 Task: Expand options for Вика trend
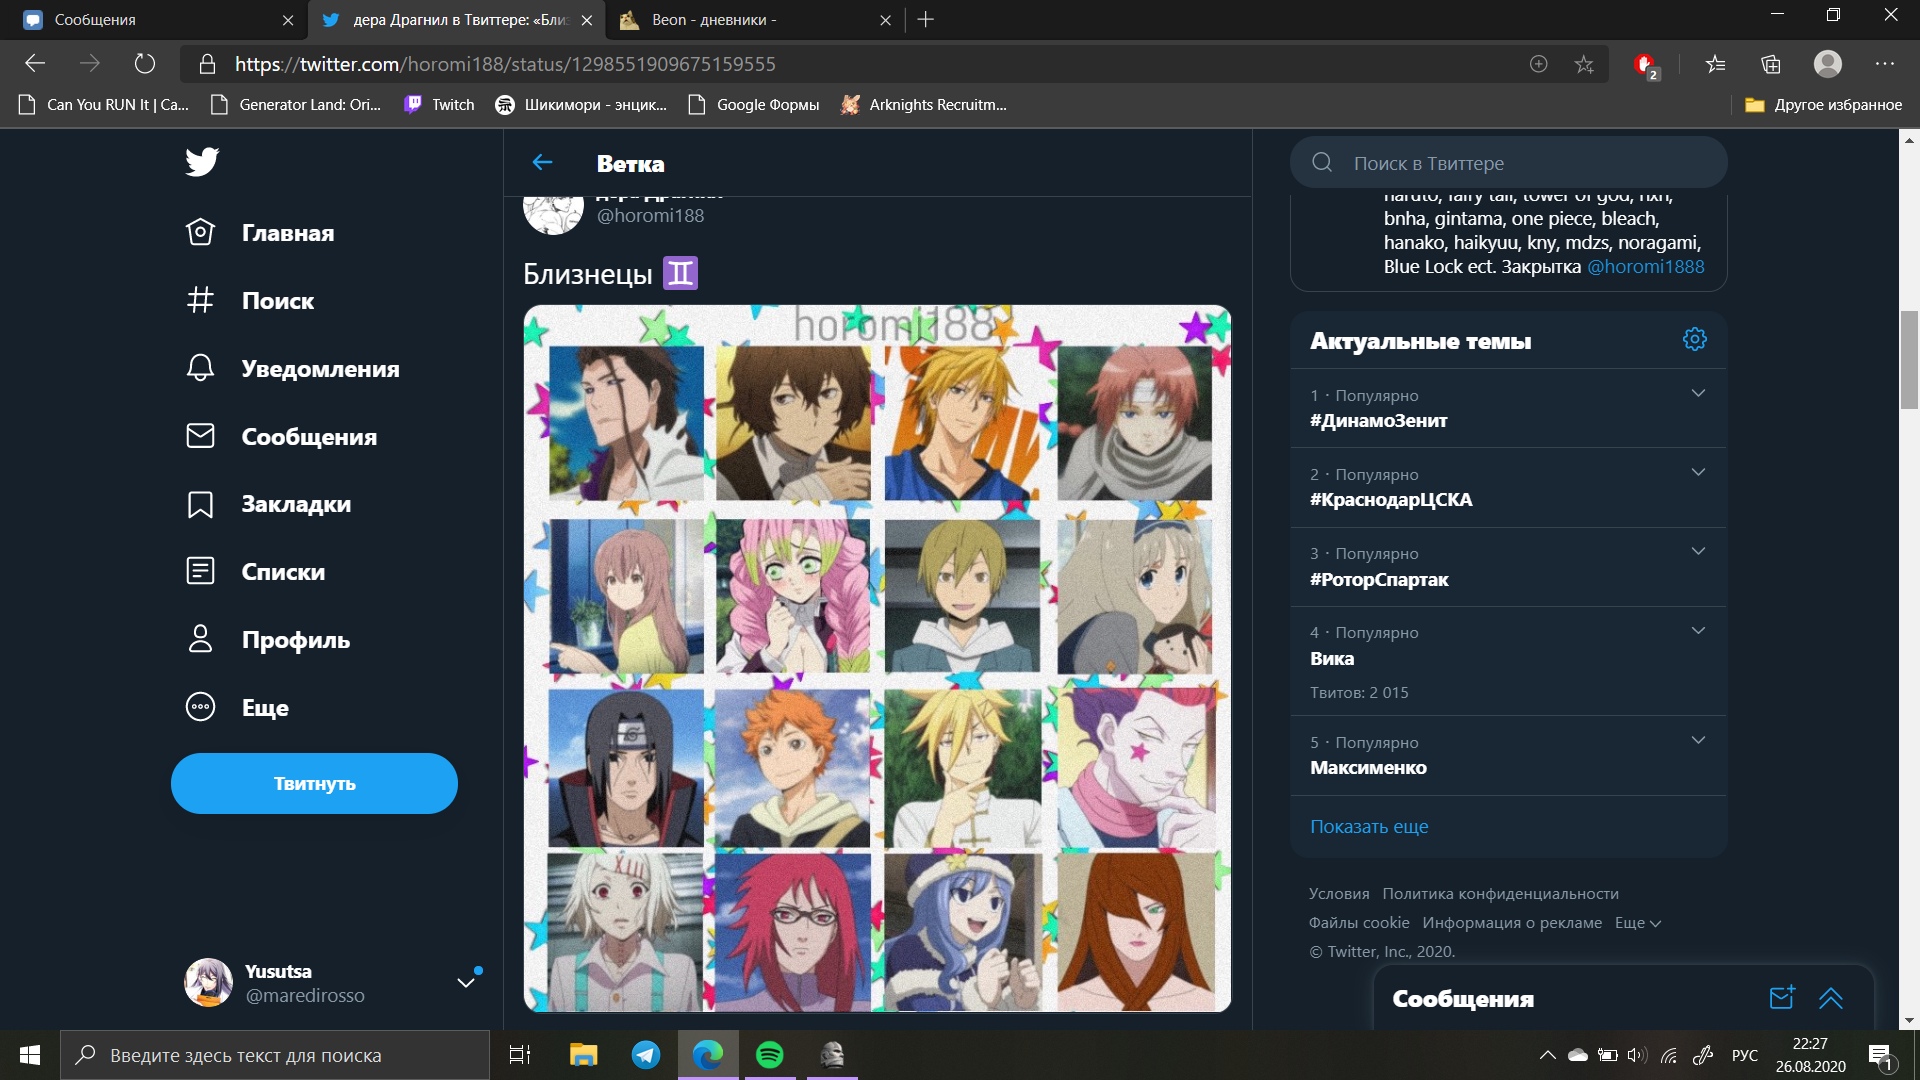[1698, 630]
